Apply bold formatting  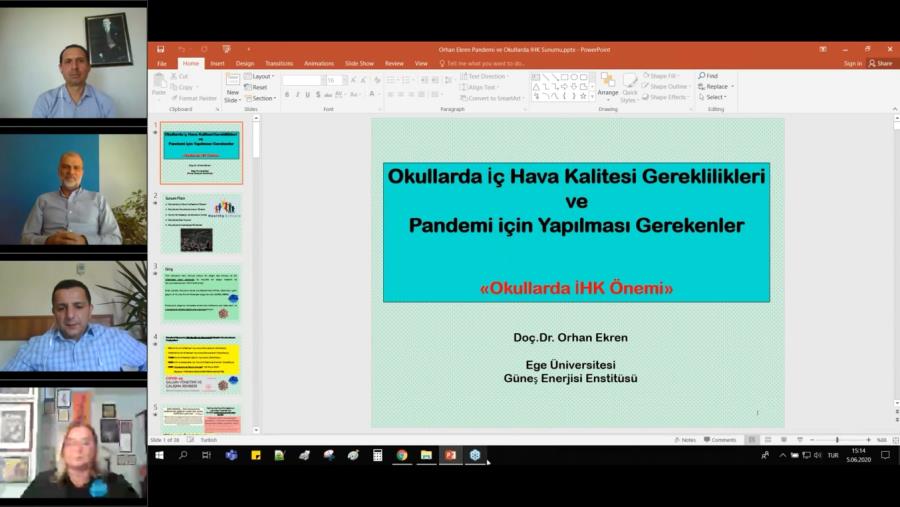[x=287, y=94]
